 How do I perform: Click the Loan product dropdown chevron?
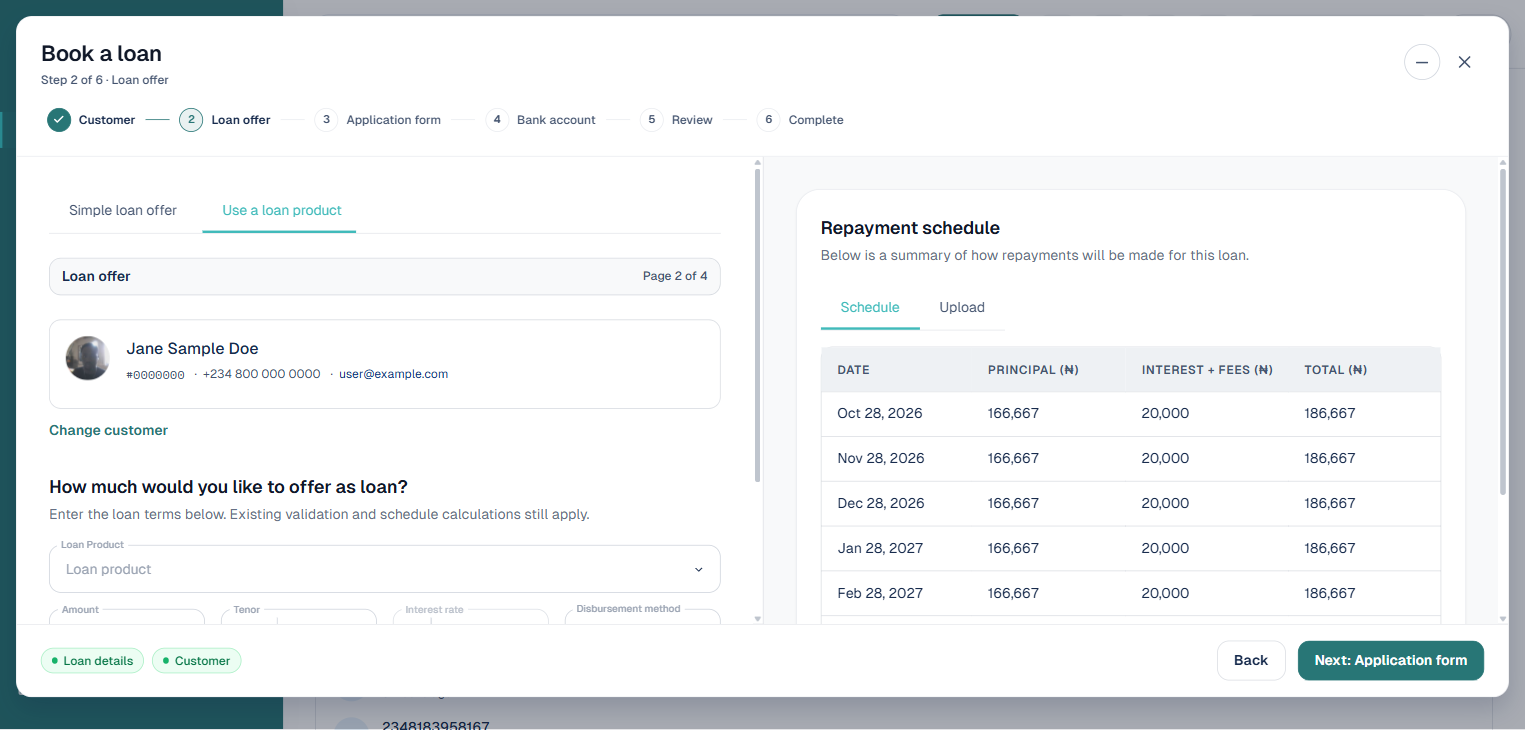pyautogui.click(x=698, y=570)
